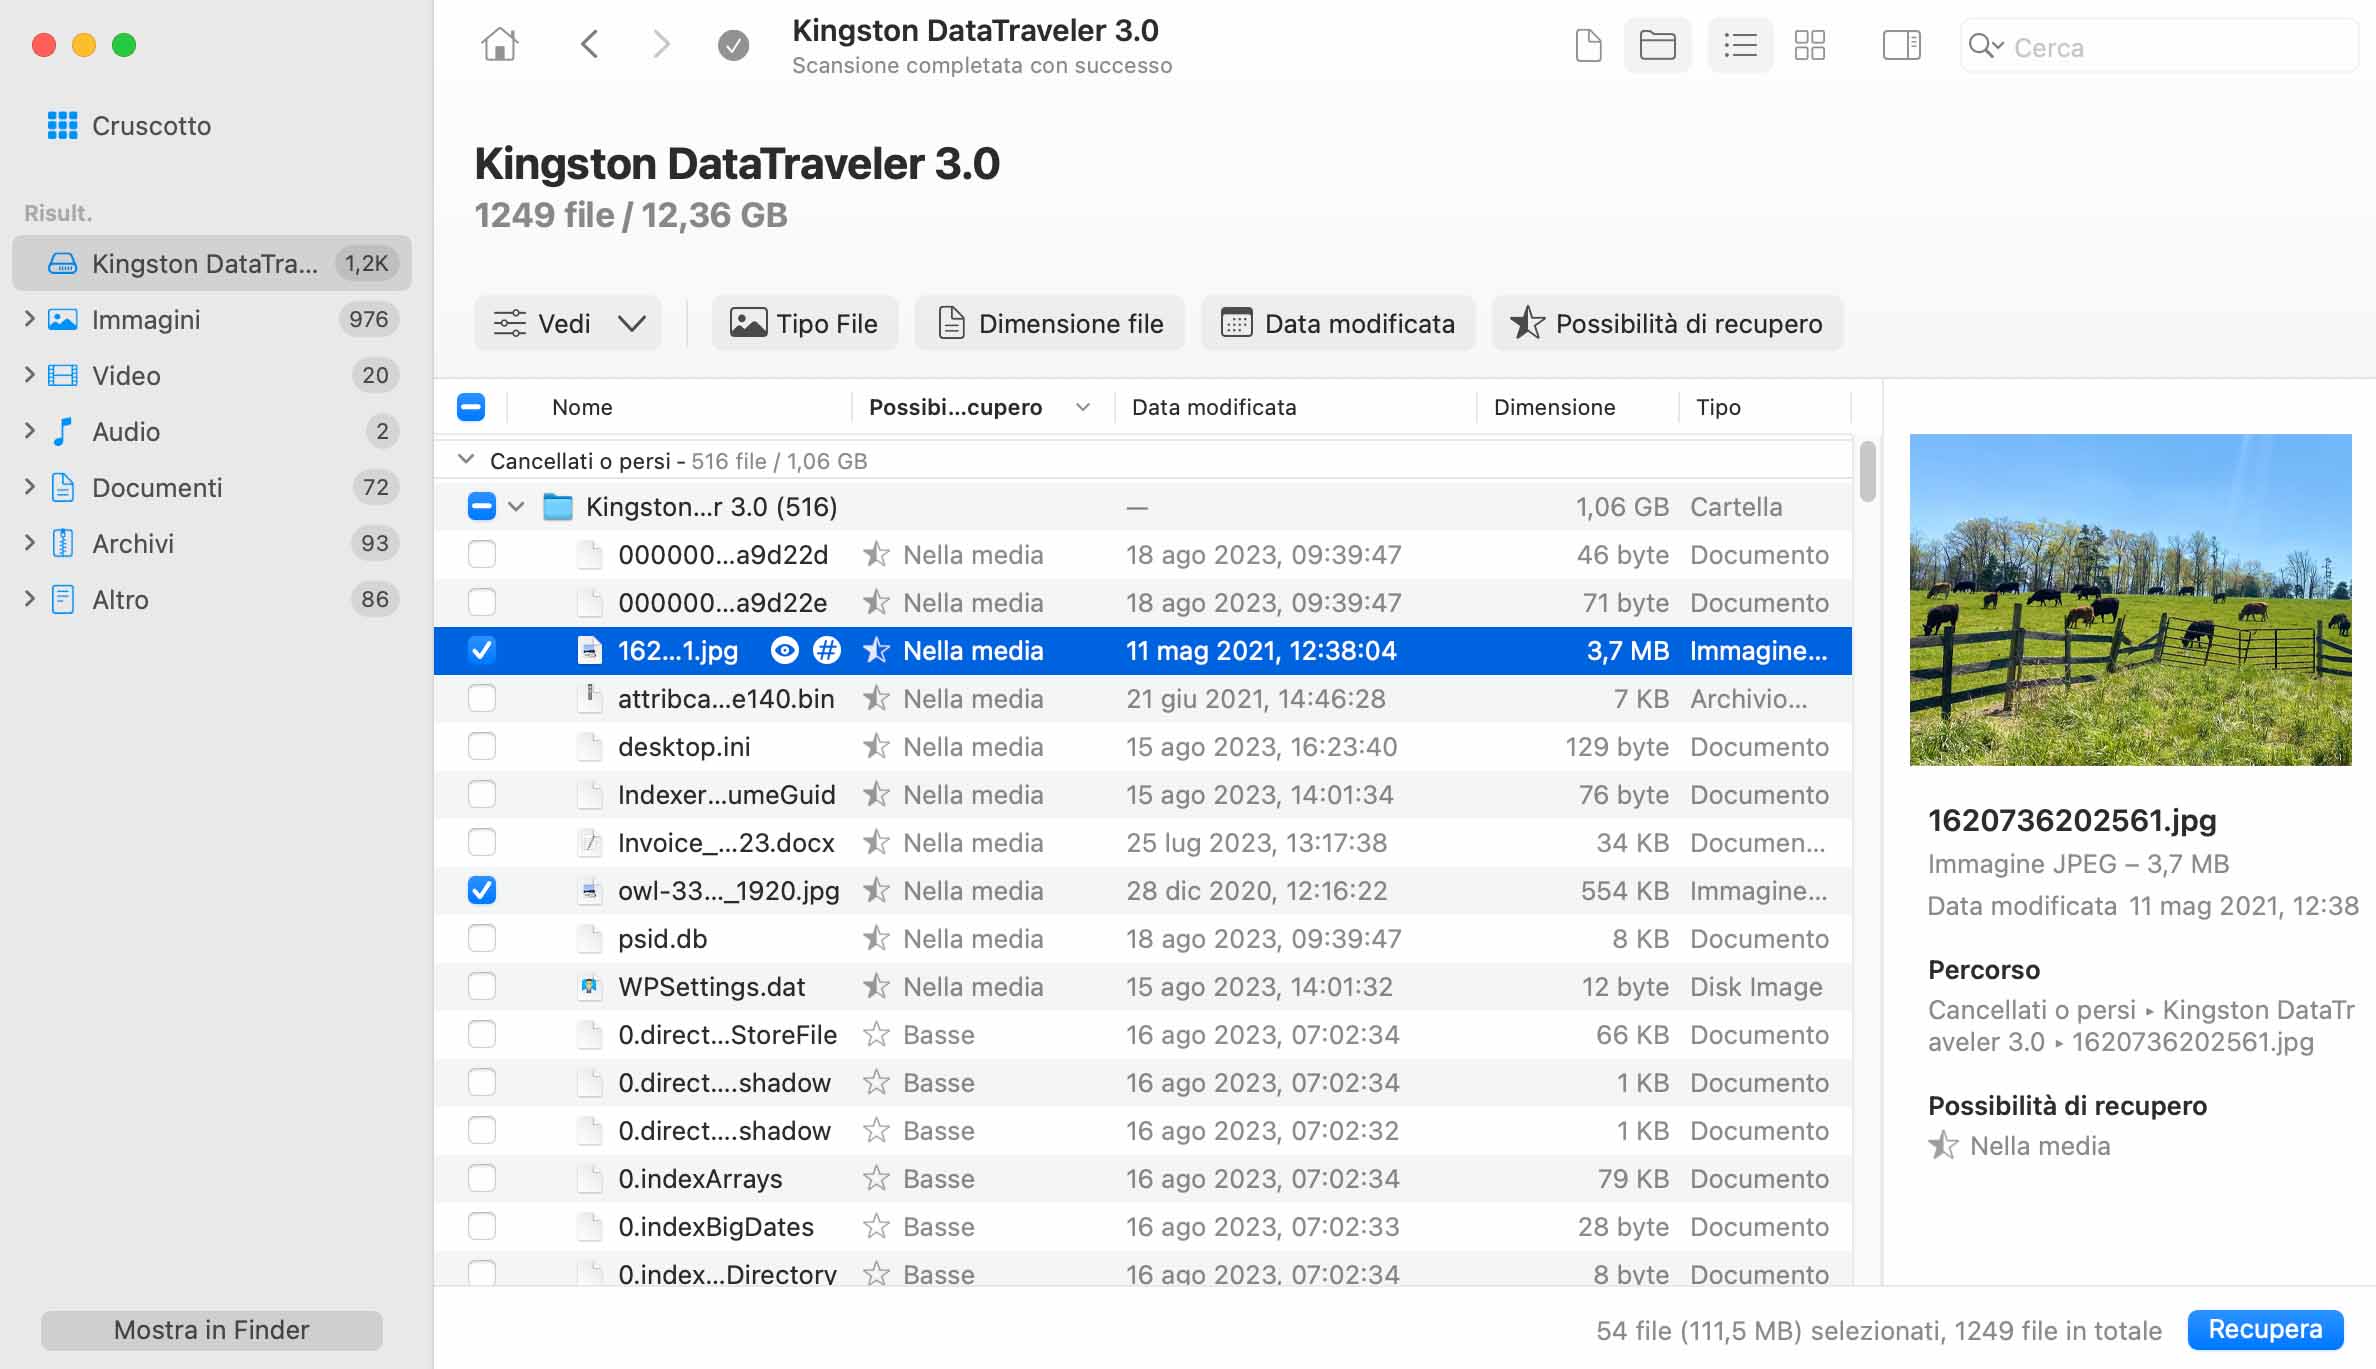This screenshot has height=1369, width=2376.
Task: Click the empty star for 0.indexArrays
Action: tap(876, 1179)
